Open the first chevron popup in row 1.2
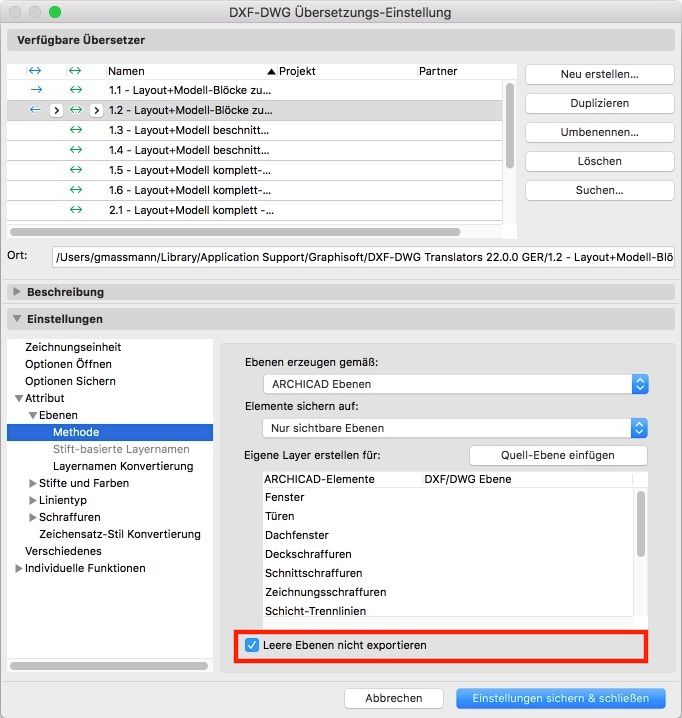Image resolution: width=682 pixels, height=718 pixels. pyautogui.click(x=56, y=110)
